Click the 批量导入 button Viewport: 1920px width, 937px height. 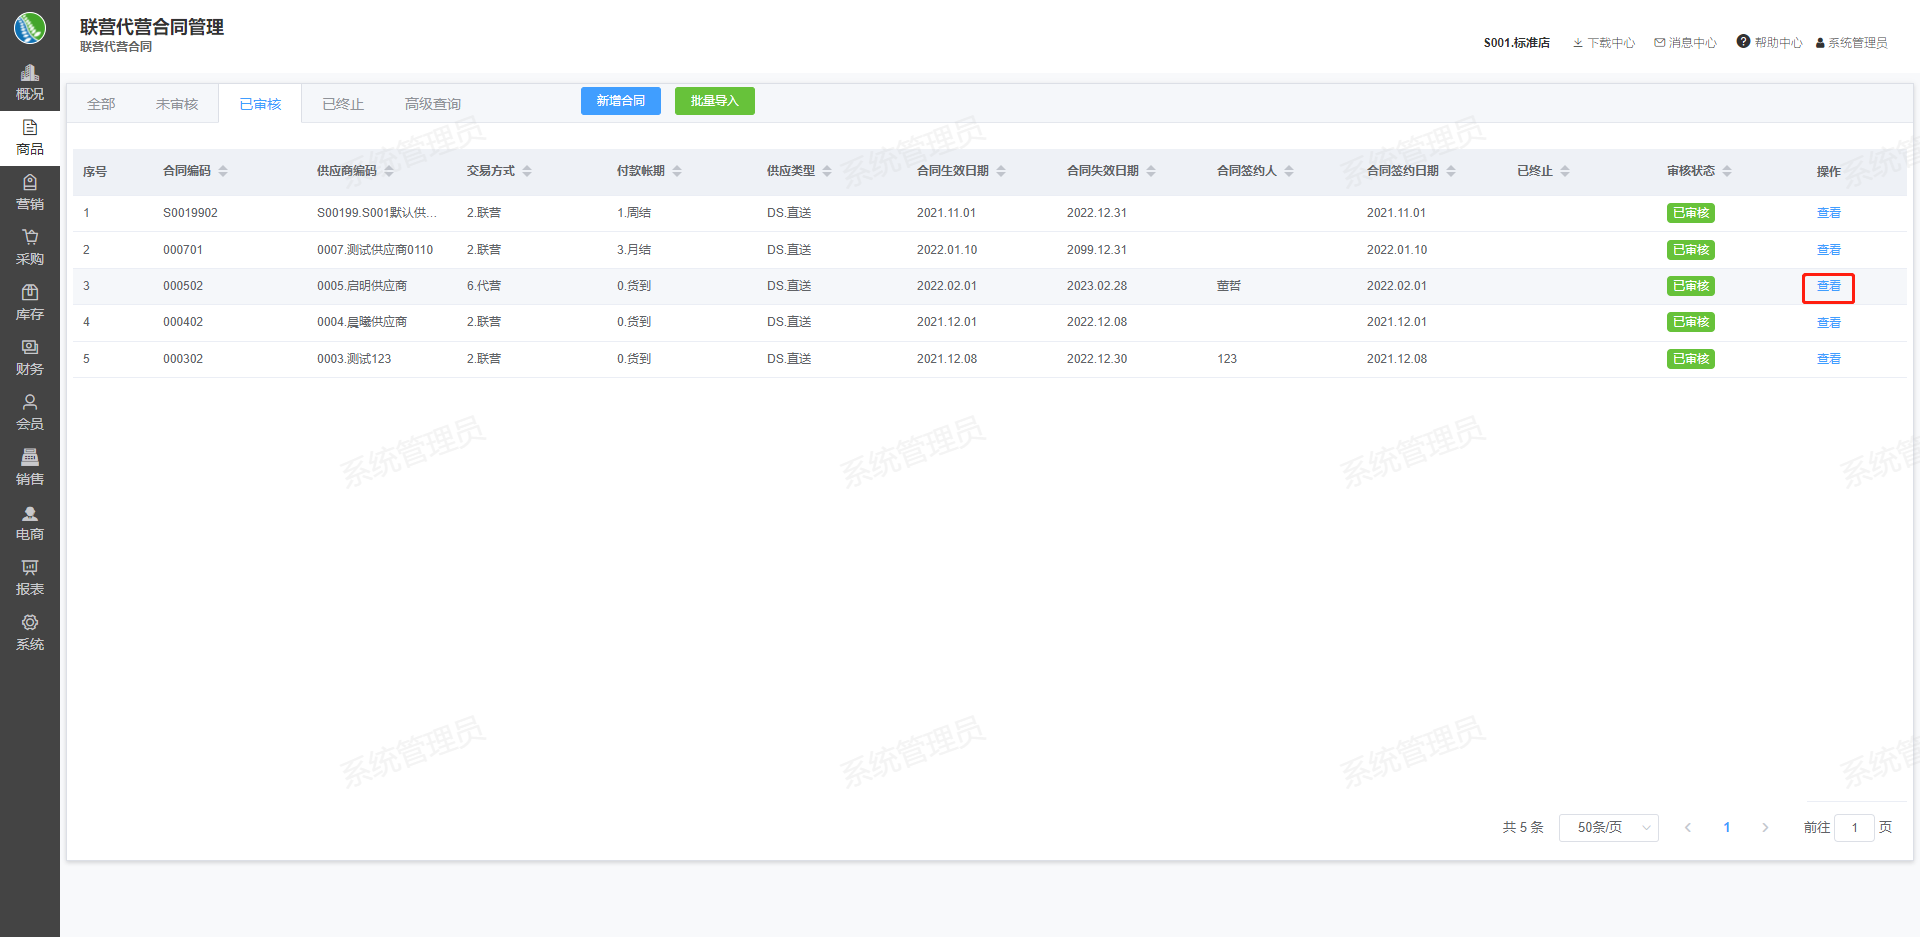714,101
